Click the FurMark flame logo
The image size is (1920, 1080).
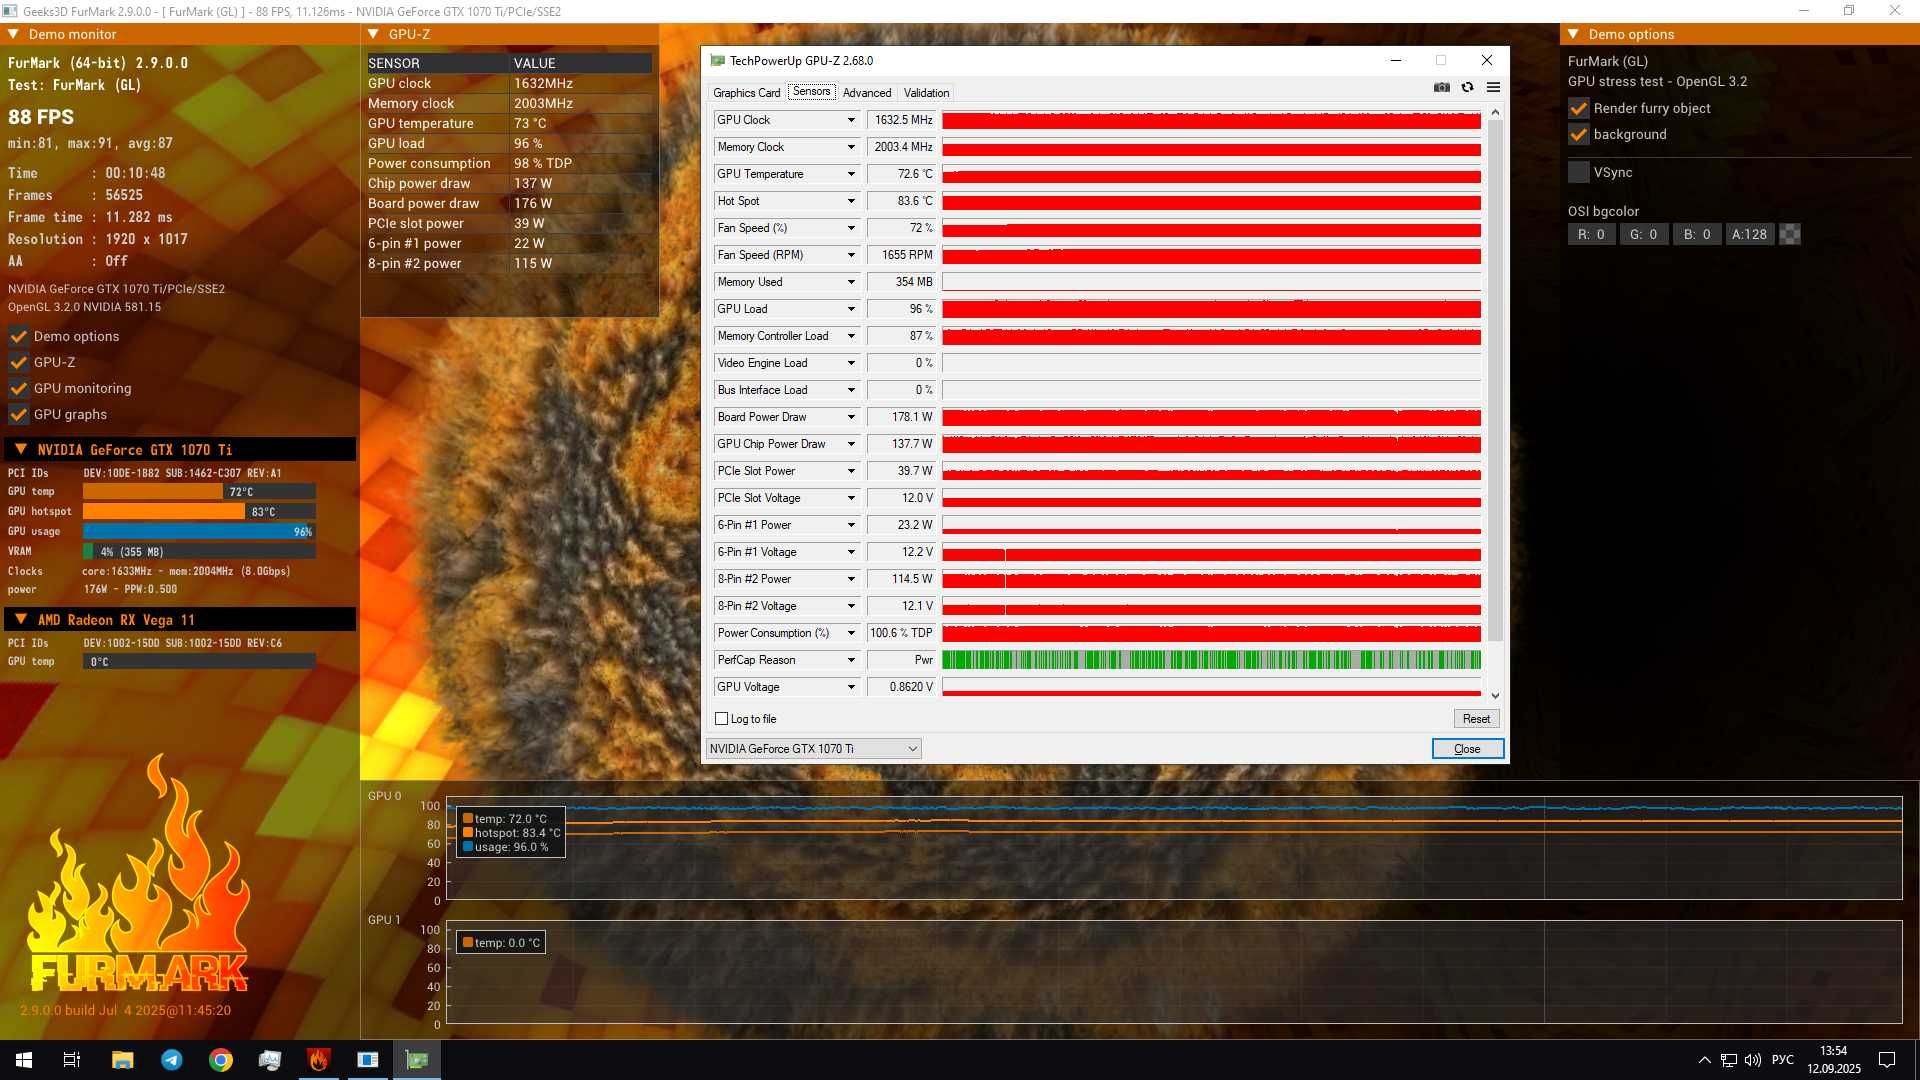point(137,875)
